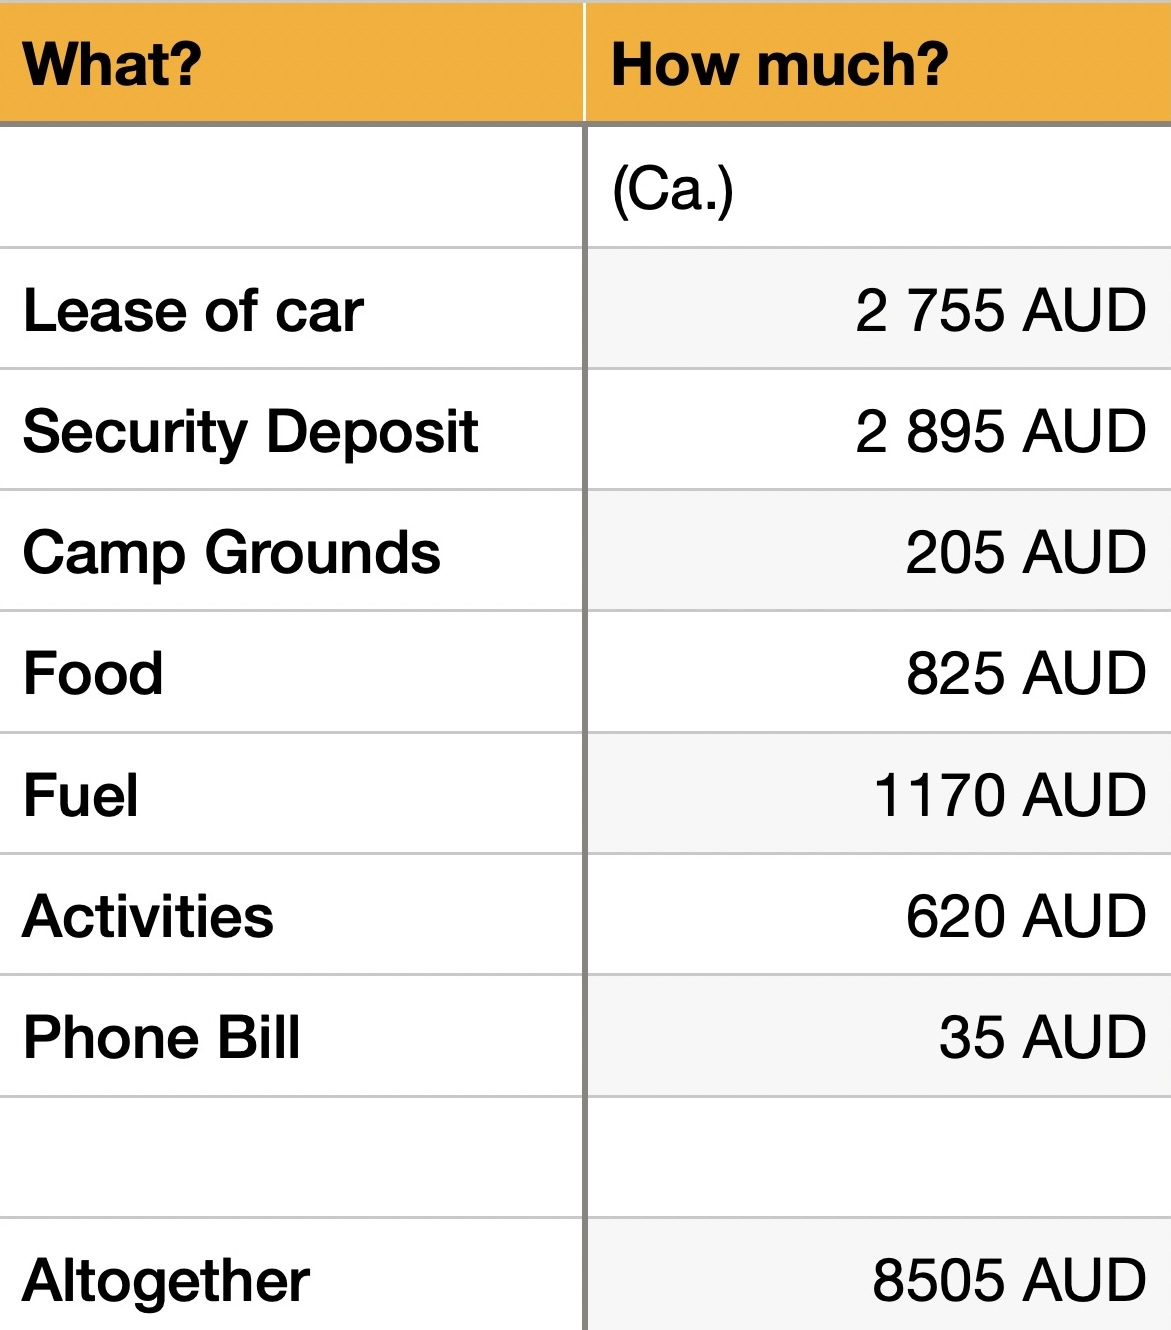Select the "Camp Grounds" cell

[231, 552]
